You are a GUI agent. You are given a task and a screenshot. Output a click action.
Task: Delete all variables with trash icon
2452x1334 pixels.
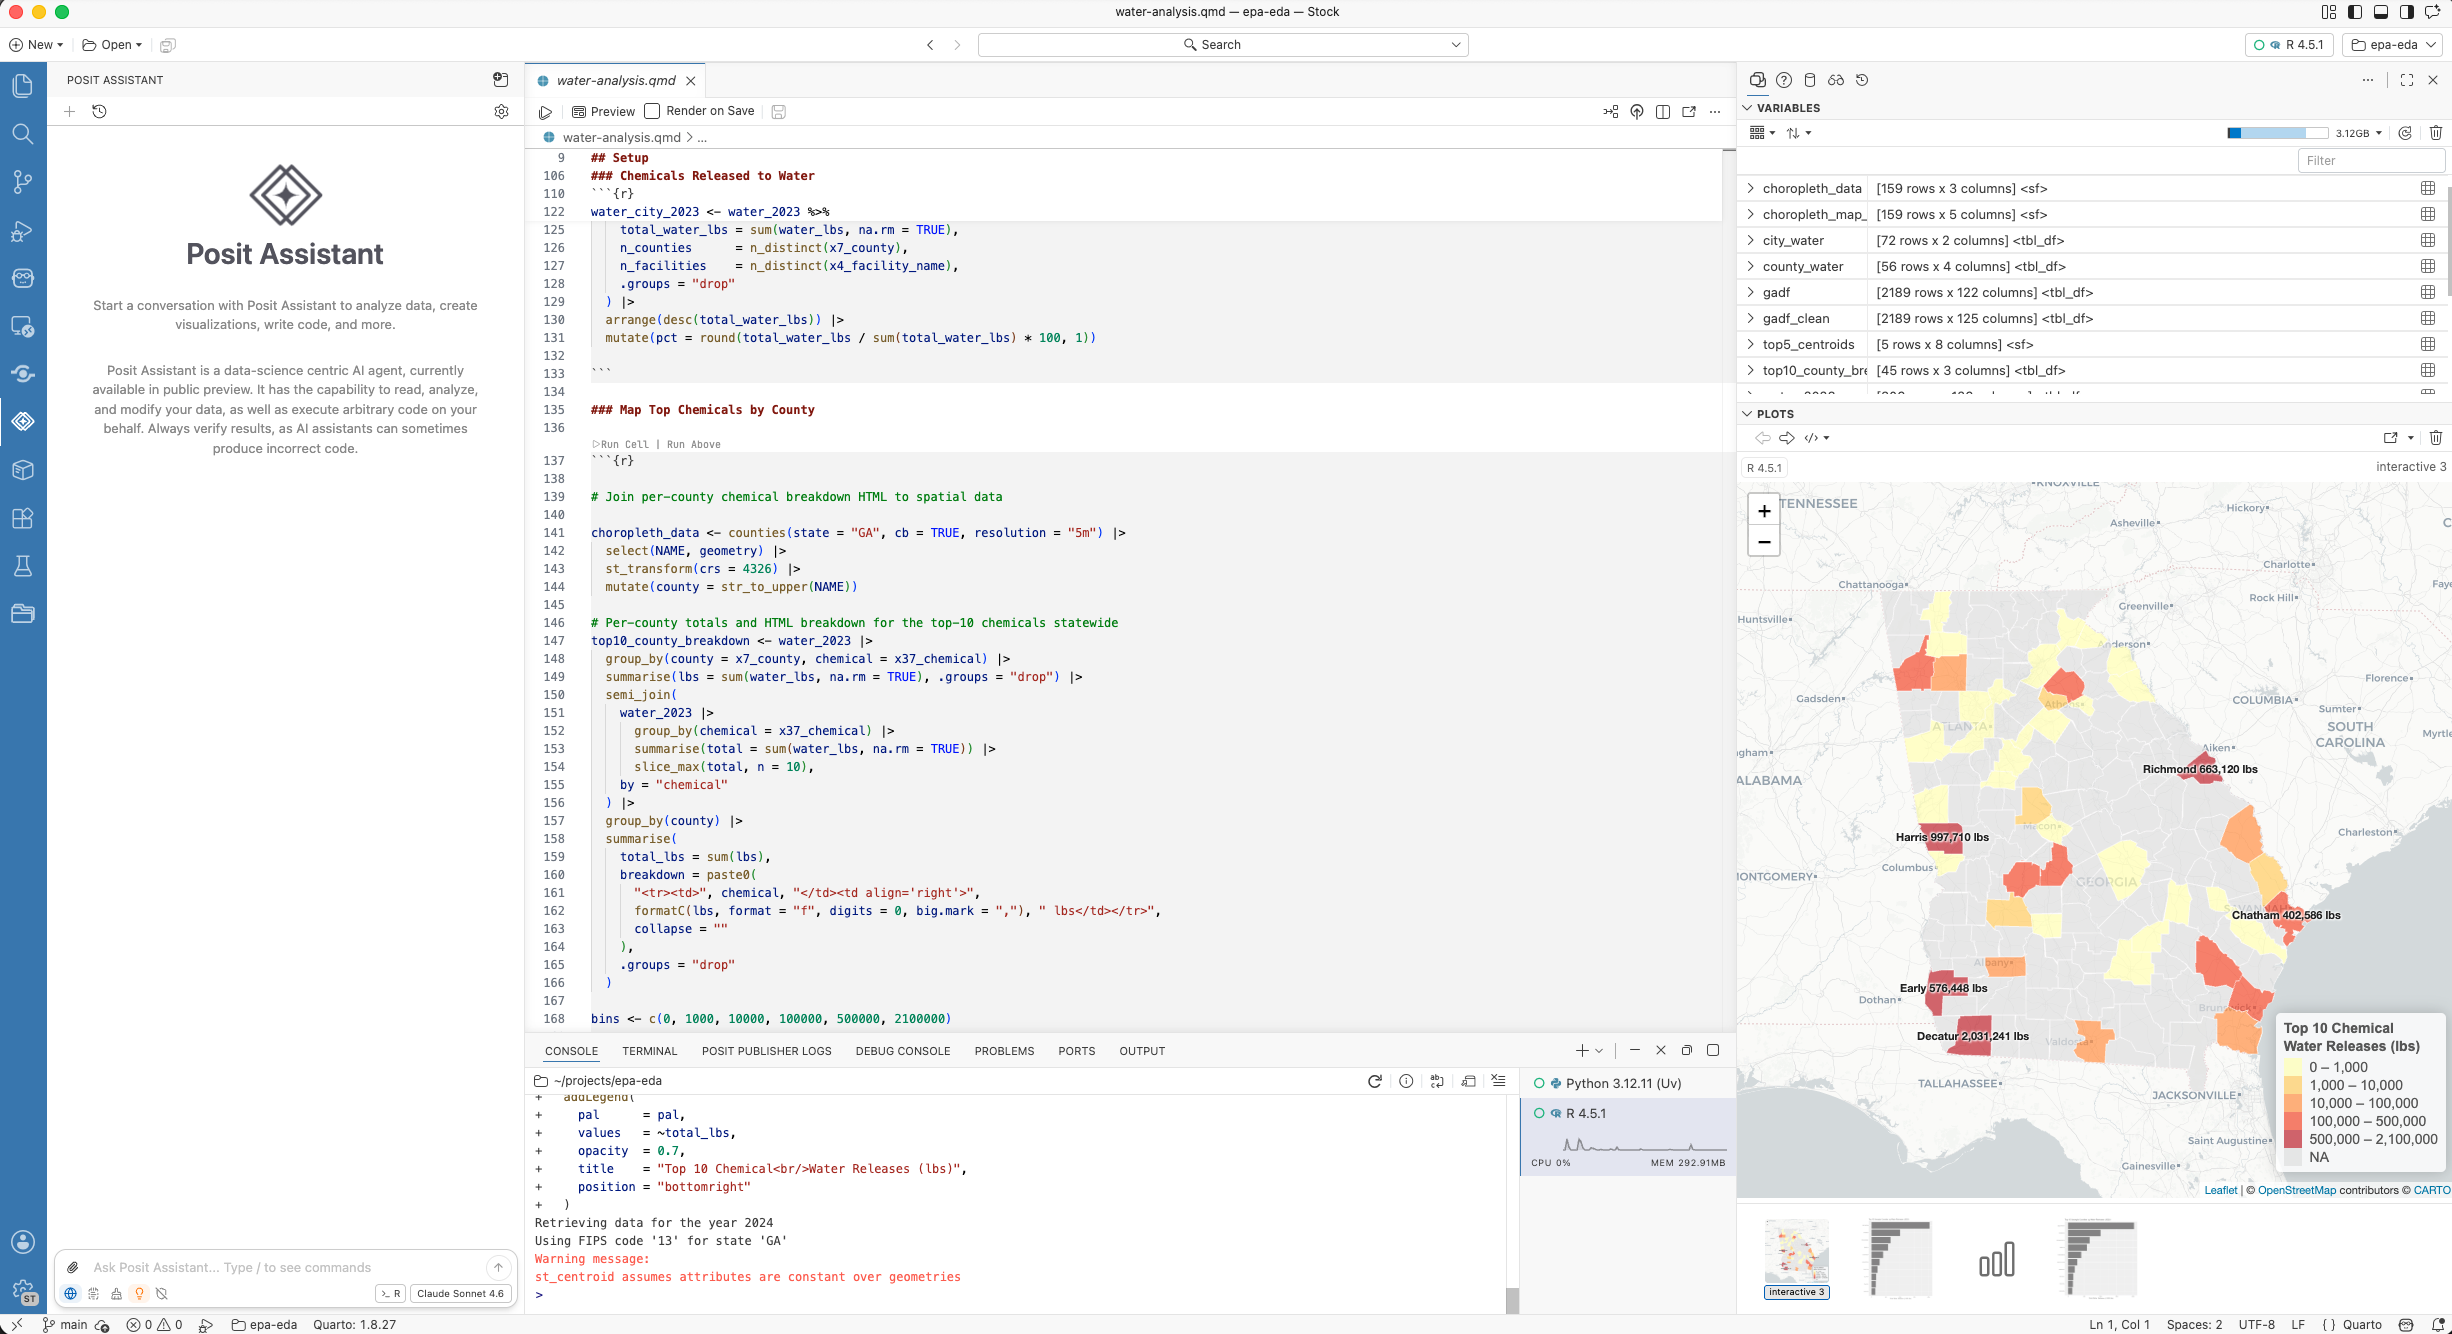tap(2436, 133)
